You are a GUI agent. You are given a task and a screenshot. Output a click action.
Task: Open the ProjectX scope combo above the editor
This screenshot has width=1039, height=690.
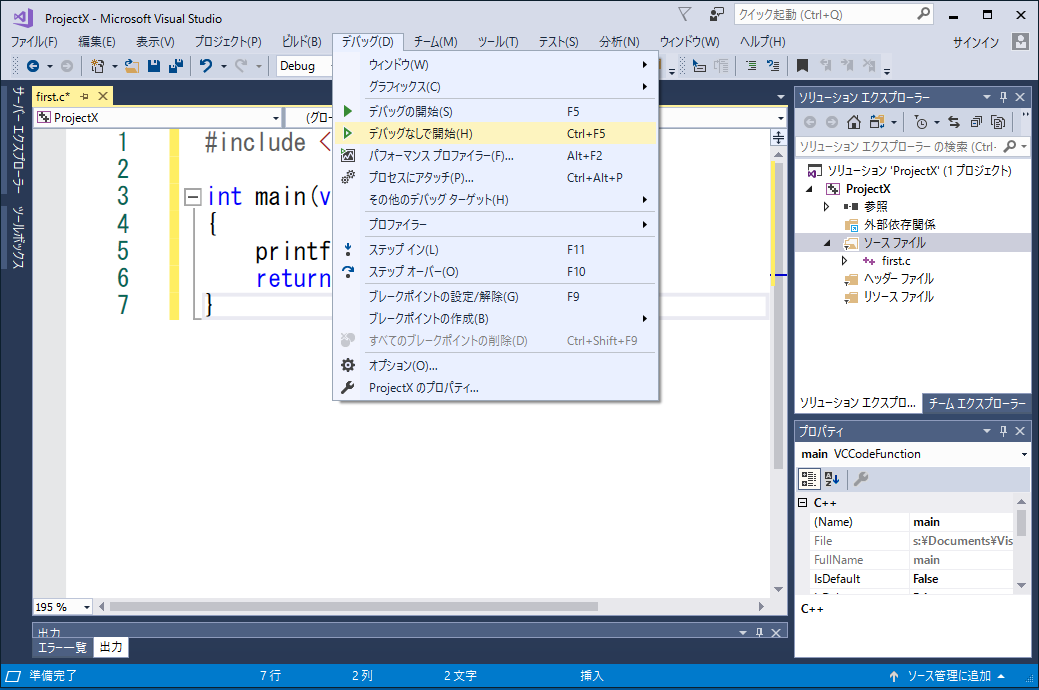coord(158,118)
